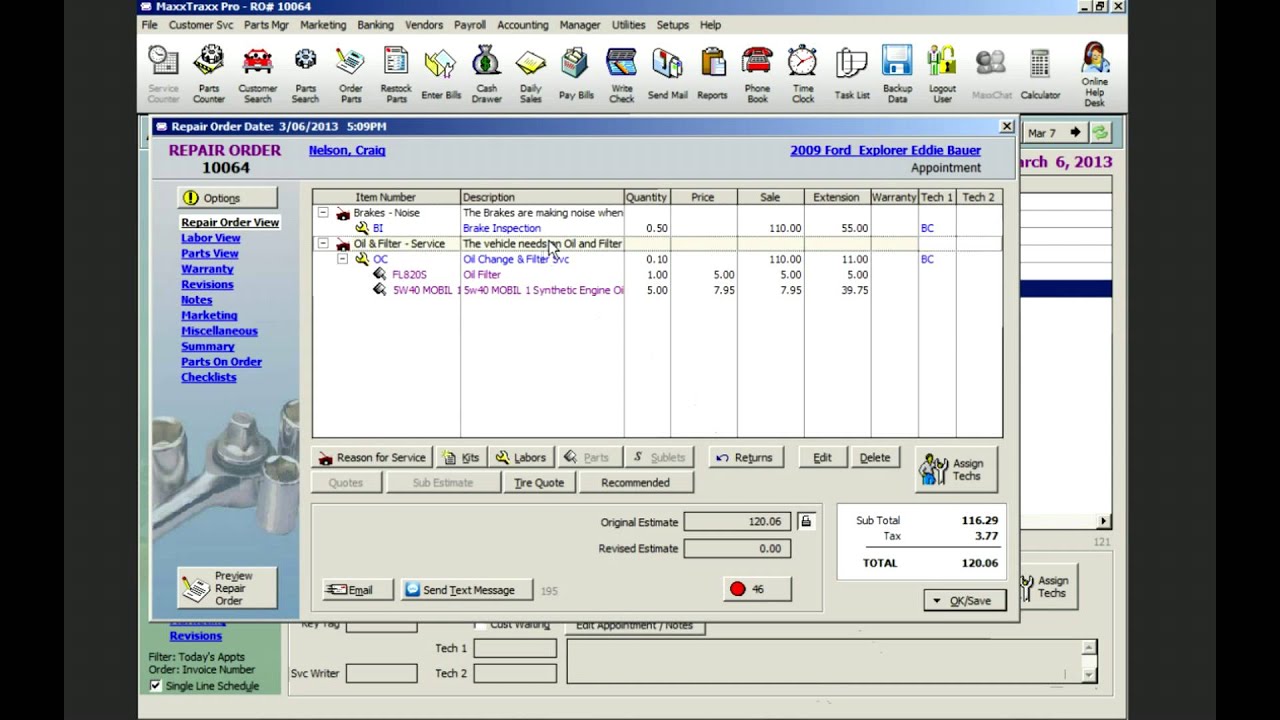The image size is (1280, 720).
Task: Open the Parts Search tool
Action: (x=305, y=74)
